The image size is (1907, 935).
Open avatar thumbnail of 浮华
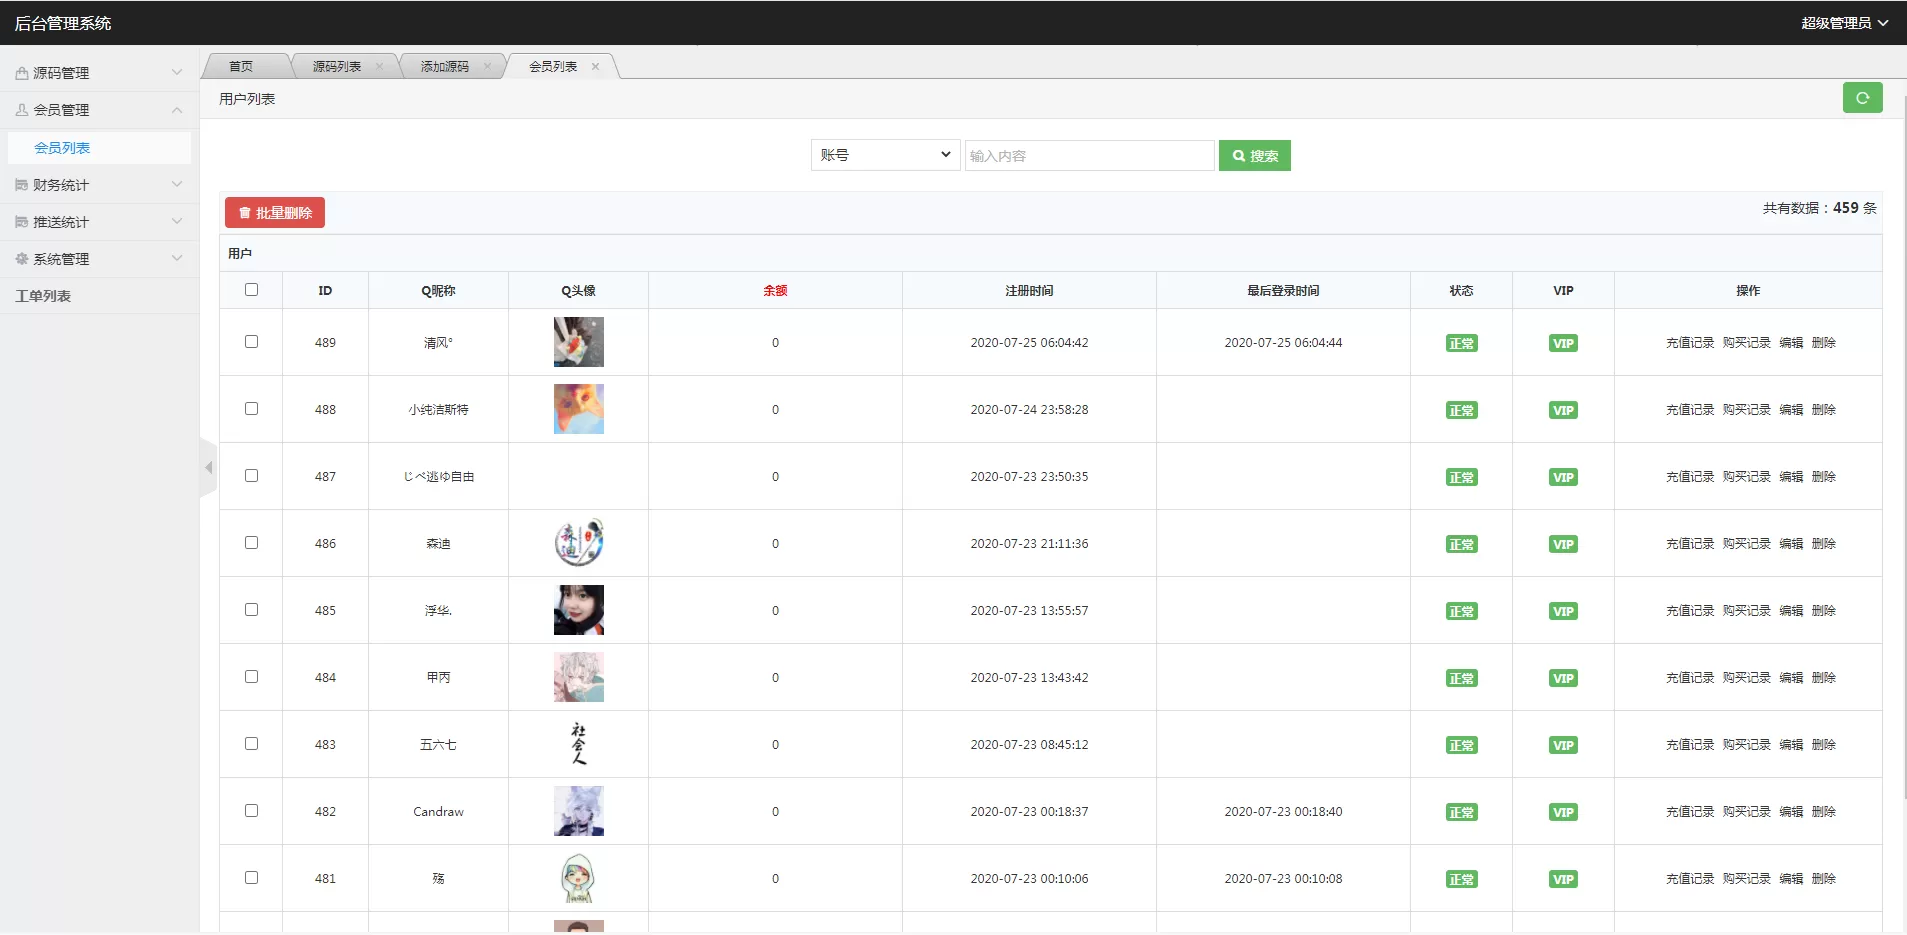[x=579, y=610]
